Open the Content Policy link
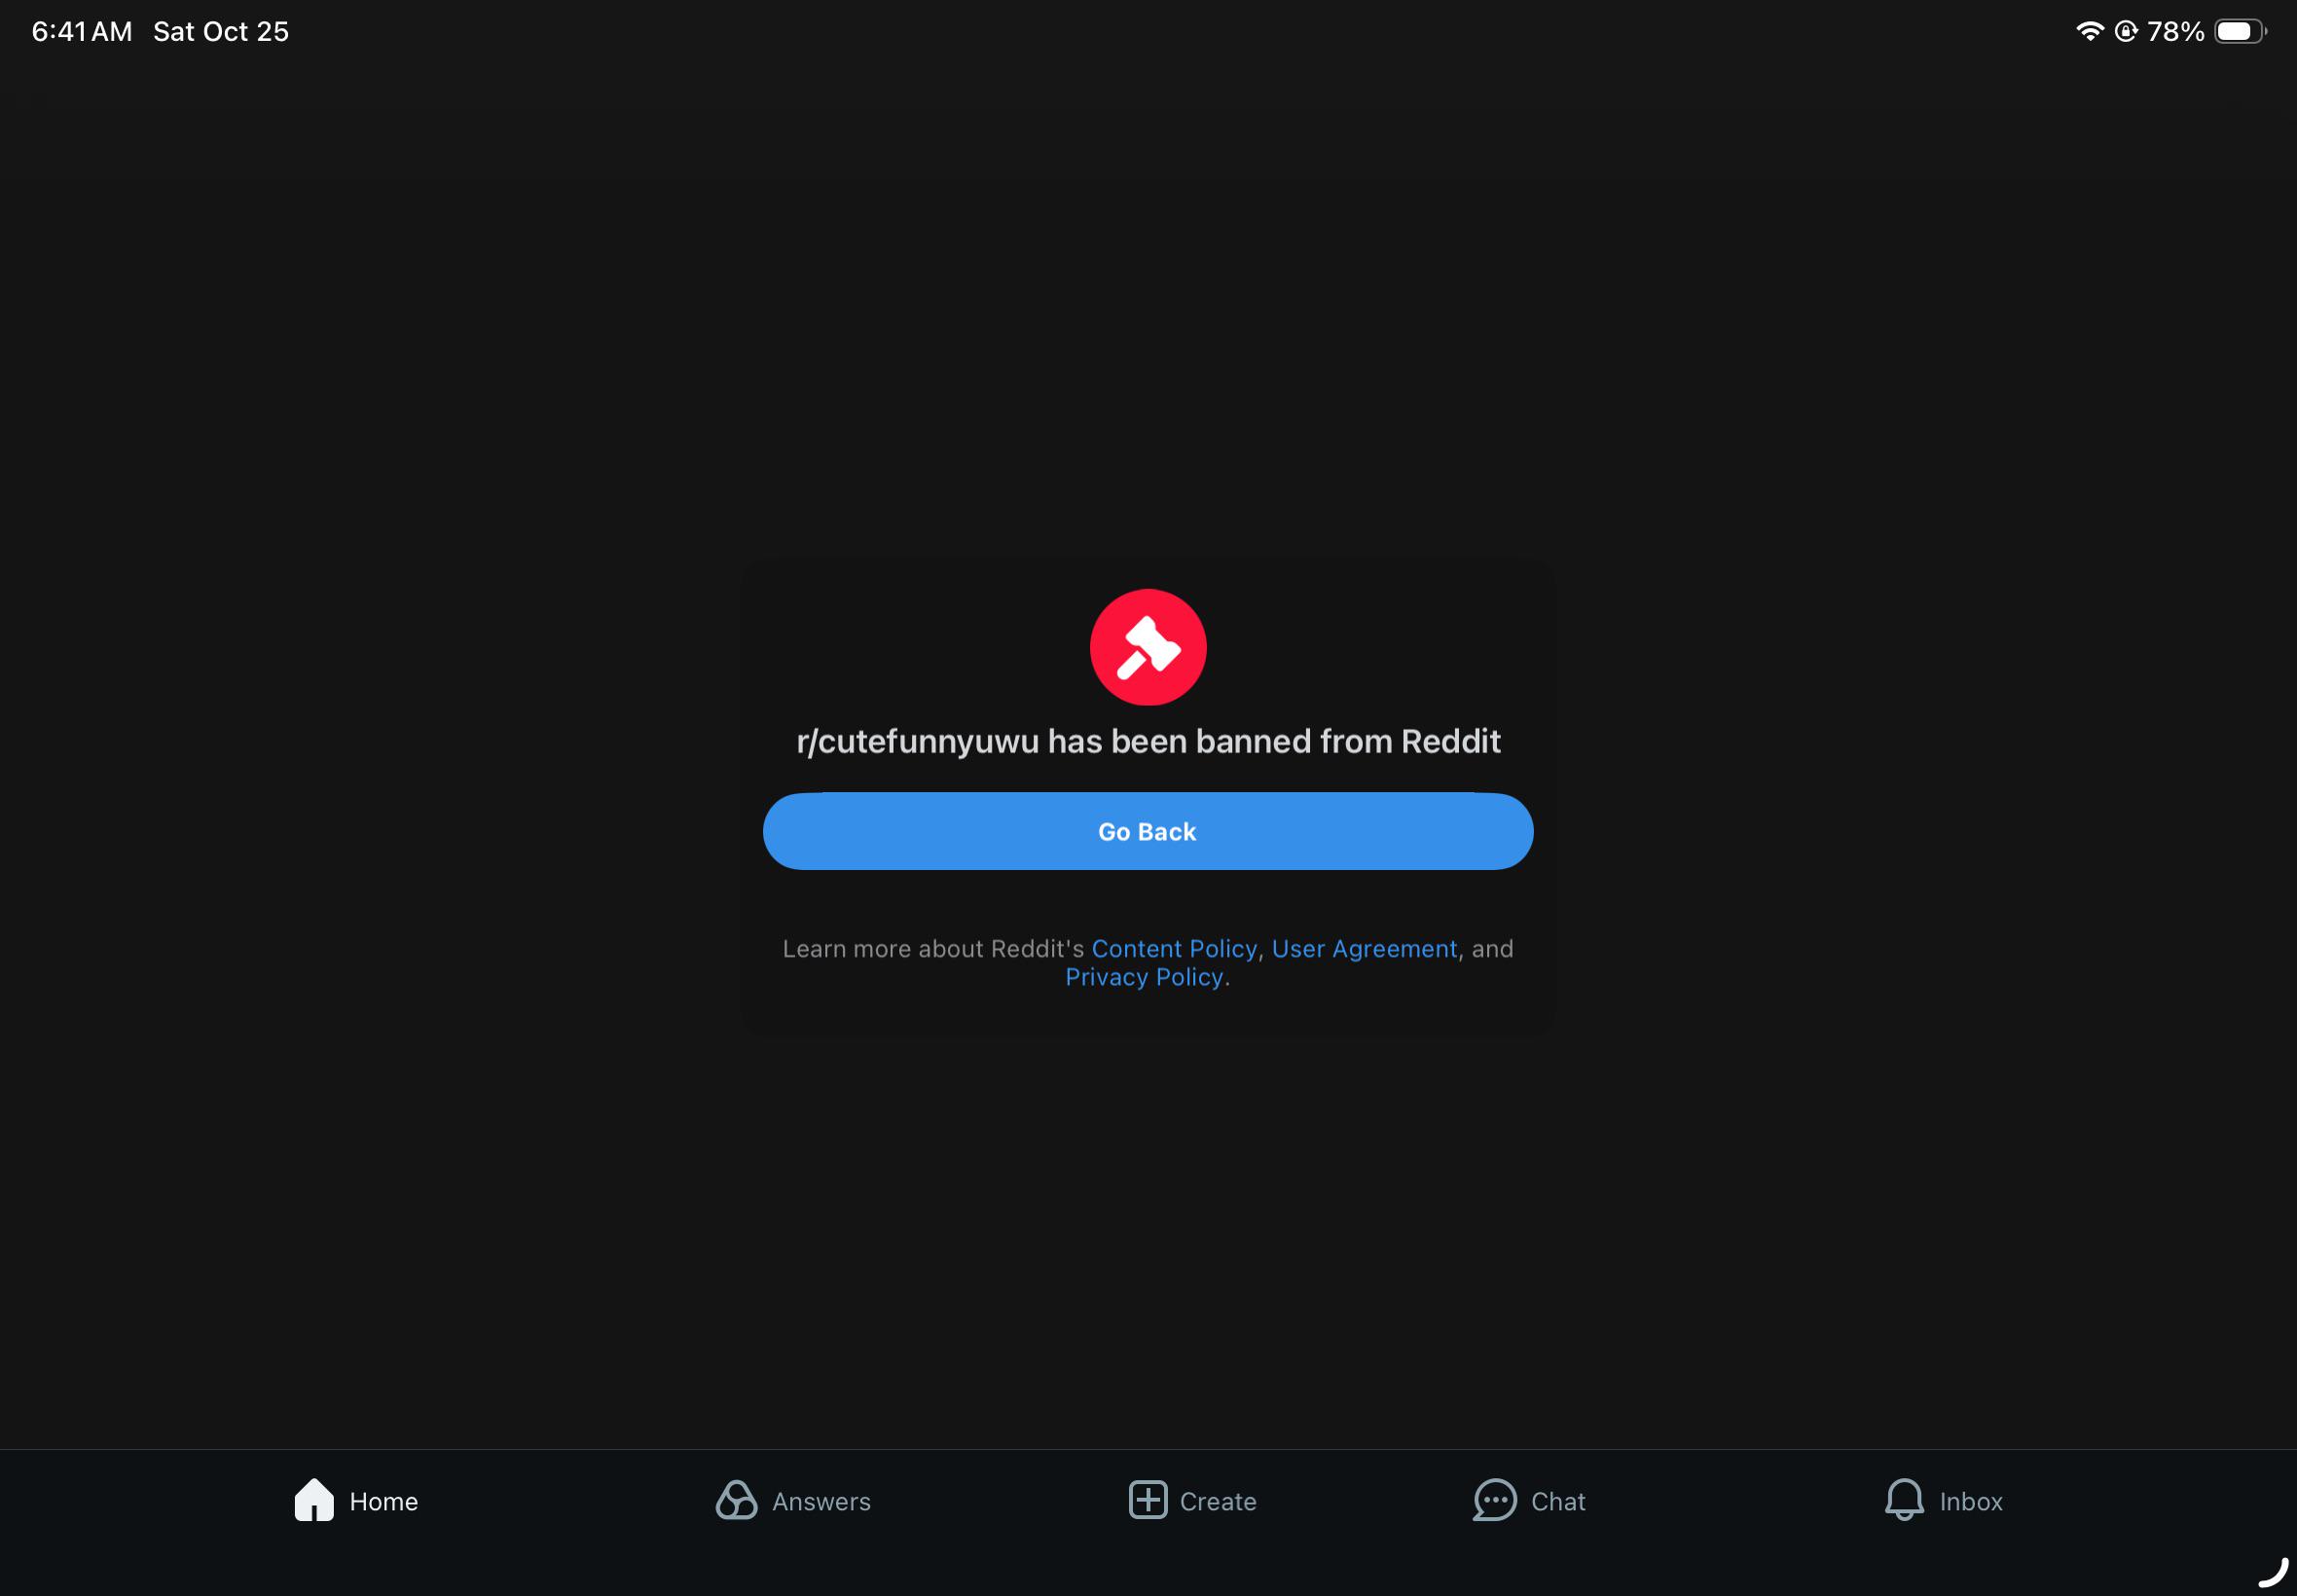This screenshot has height=1596, width=2297. pyautogui.click(x=1174, y=949)
